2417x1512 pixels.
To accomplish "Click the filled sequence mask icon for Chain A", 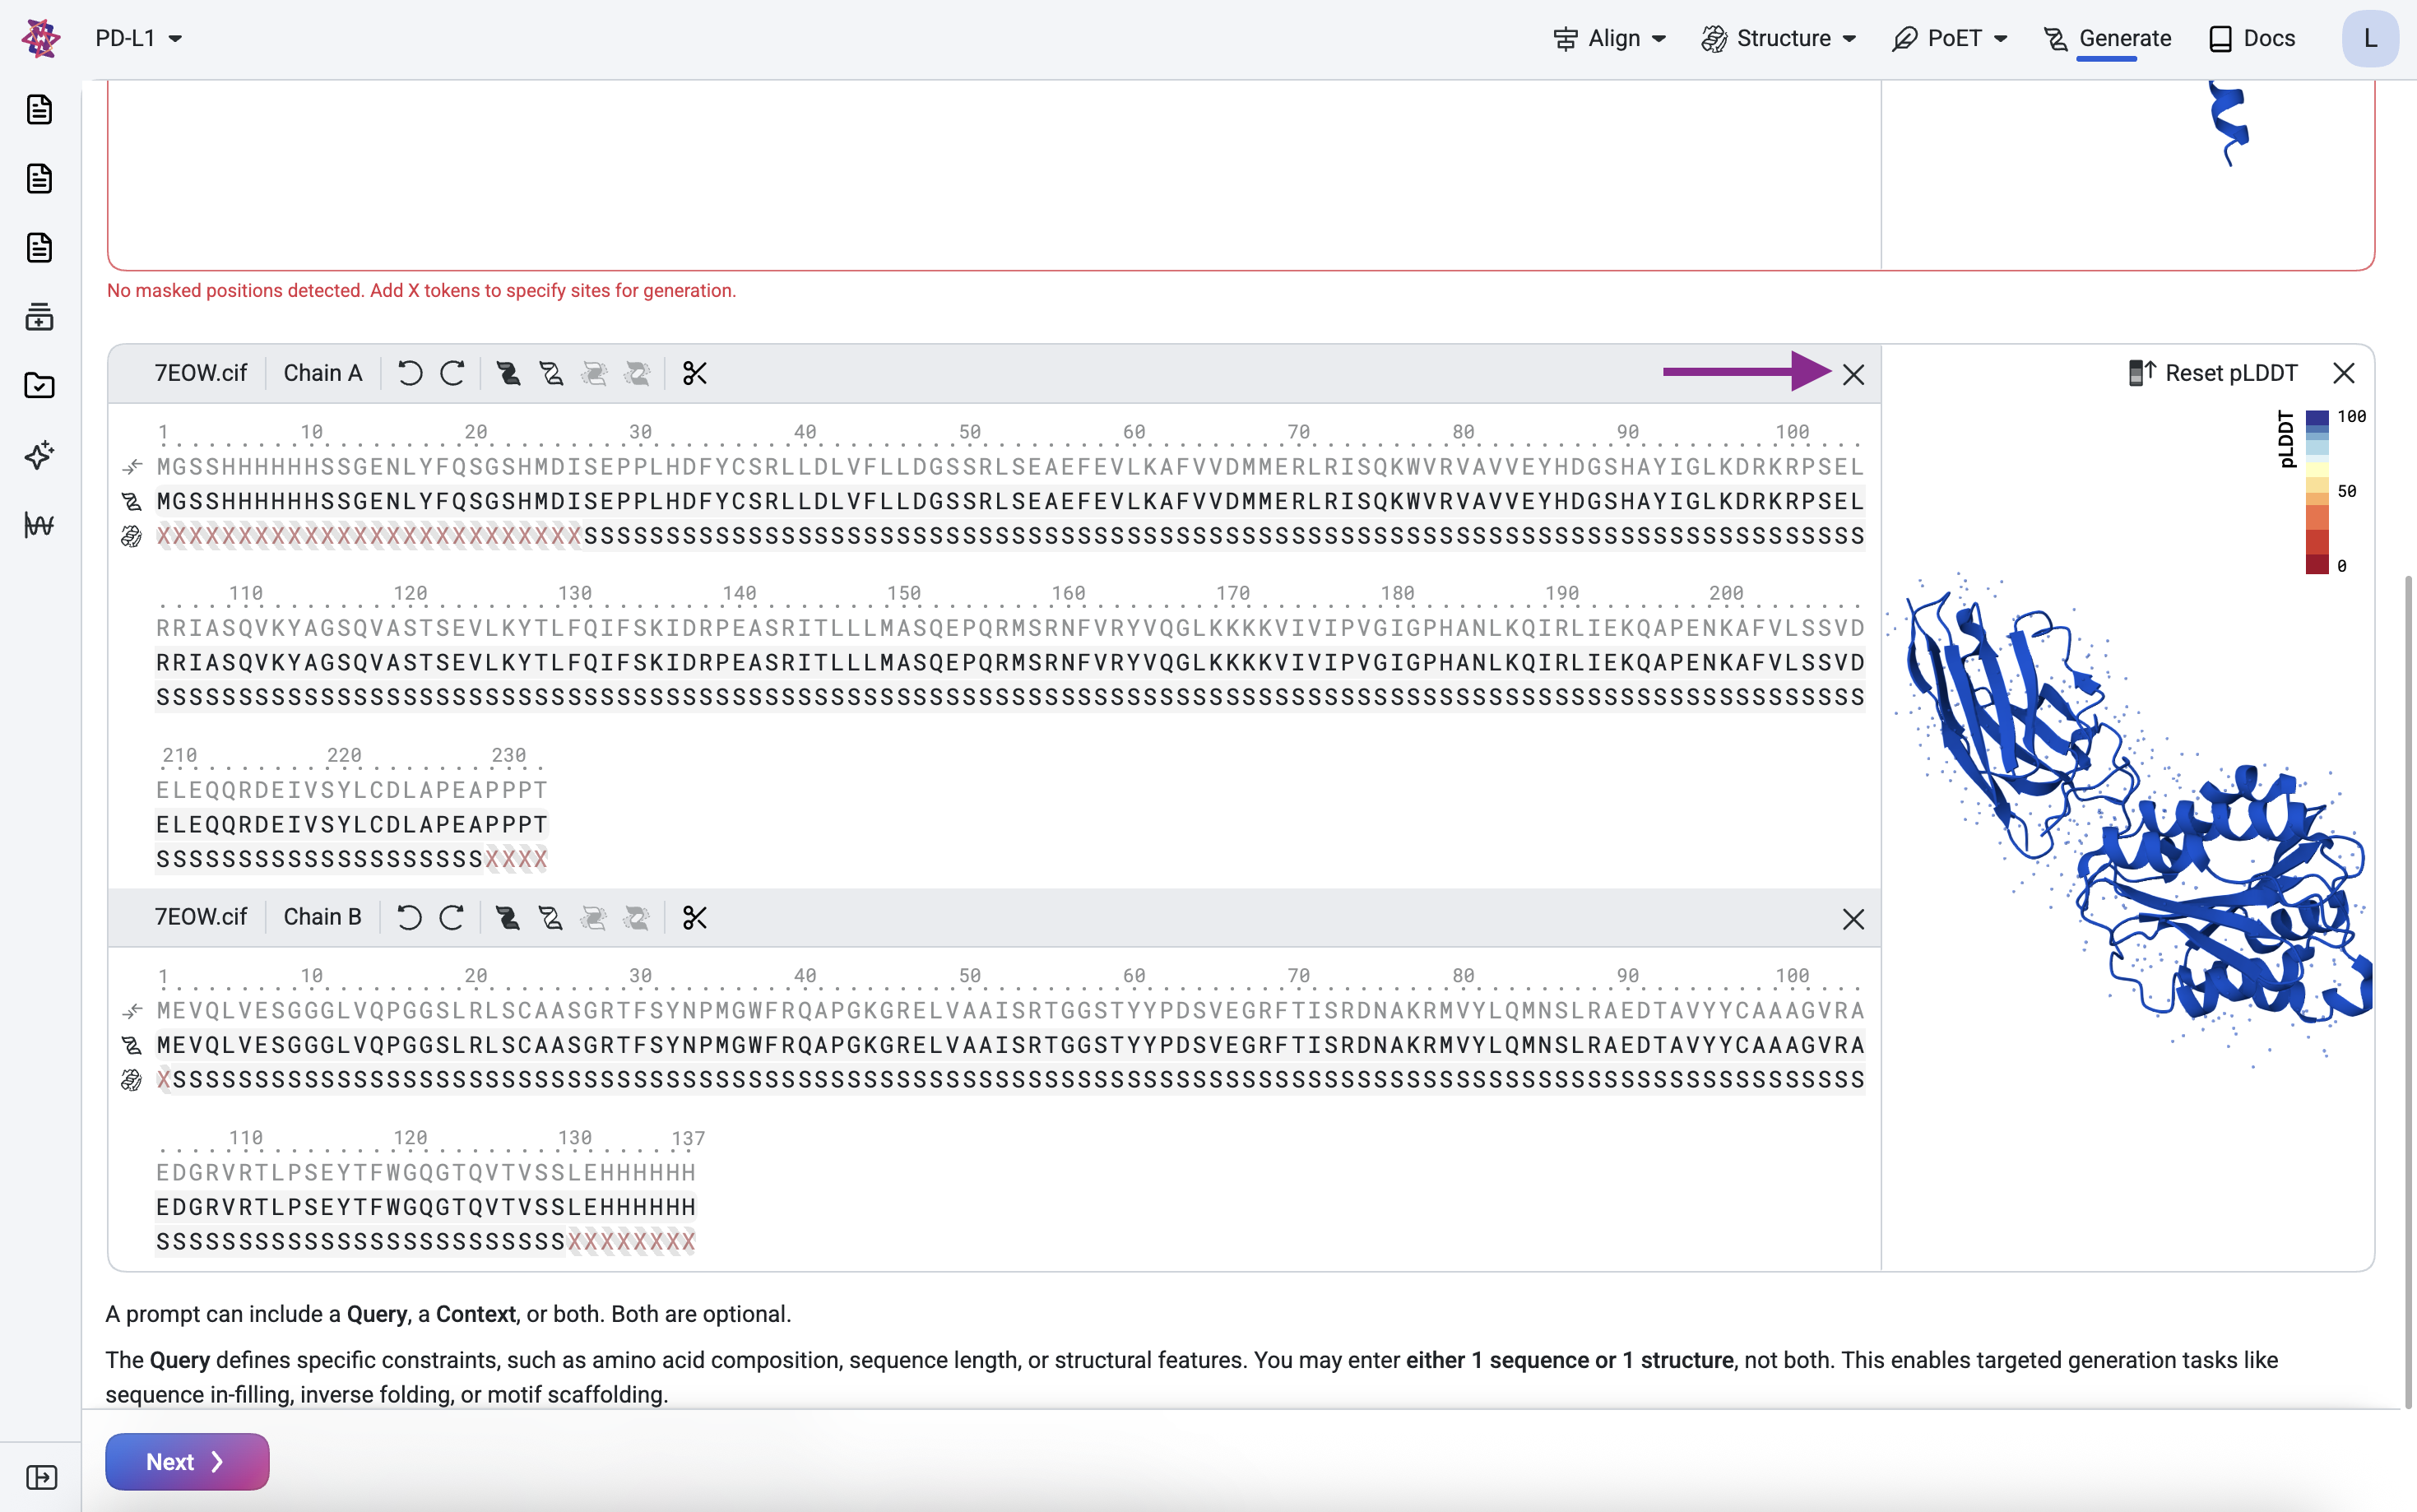I will click(x=508, y=374).
